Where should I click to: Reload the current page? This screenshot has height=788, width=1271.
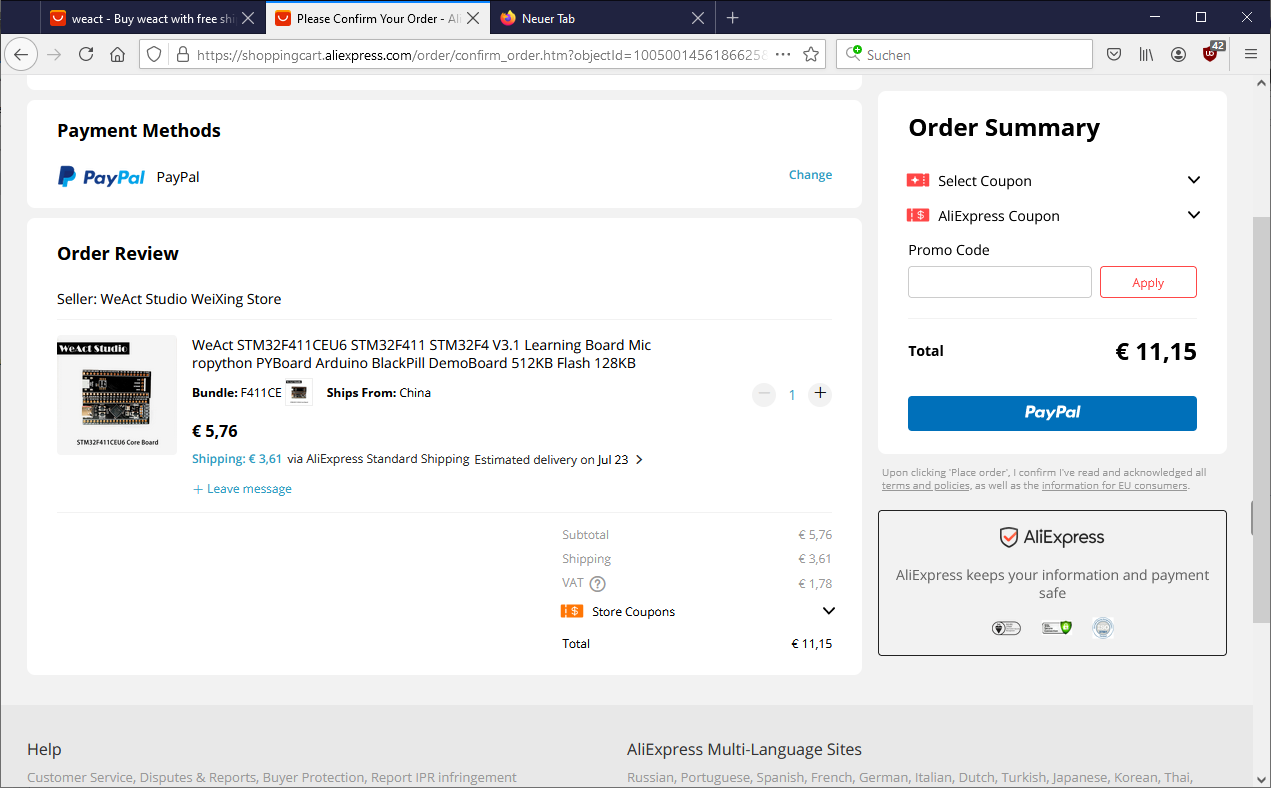tap(86, 55)
